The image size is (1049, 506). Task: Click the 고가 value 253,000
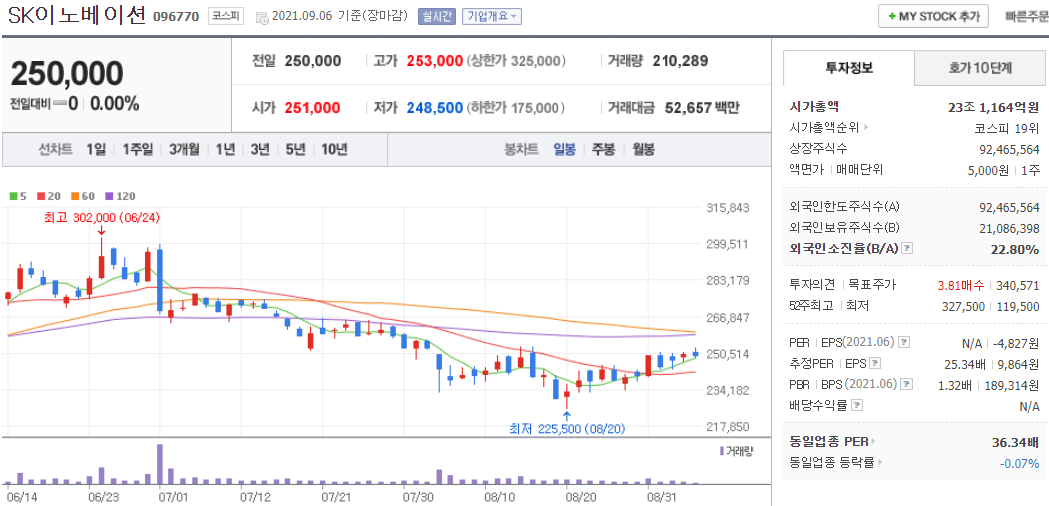[x=436, y=61]
